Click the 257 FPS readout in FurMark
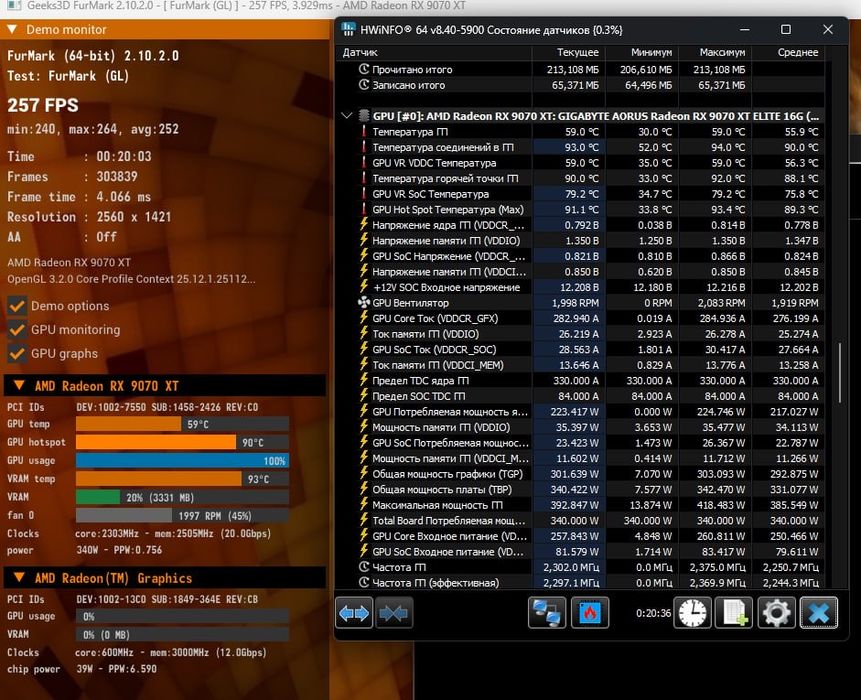Viewport: 861px width, 700px height. (x=43, y=105)
